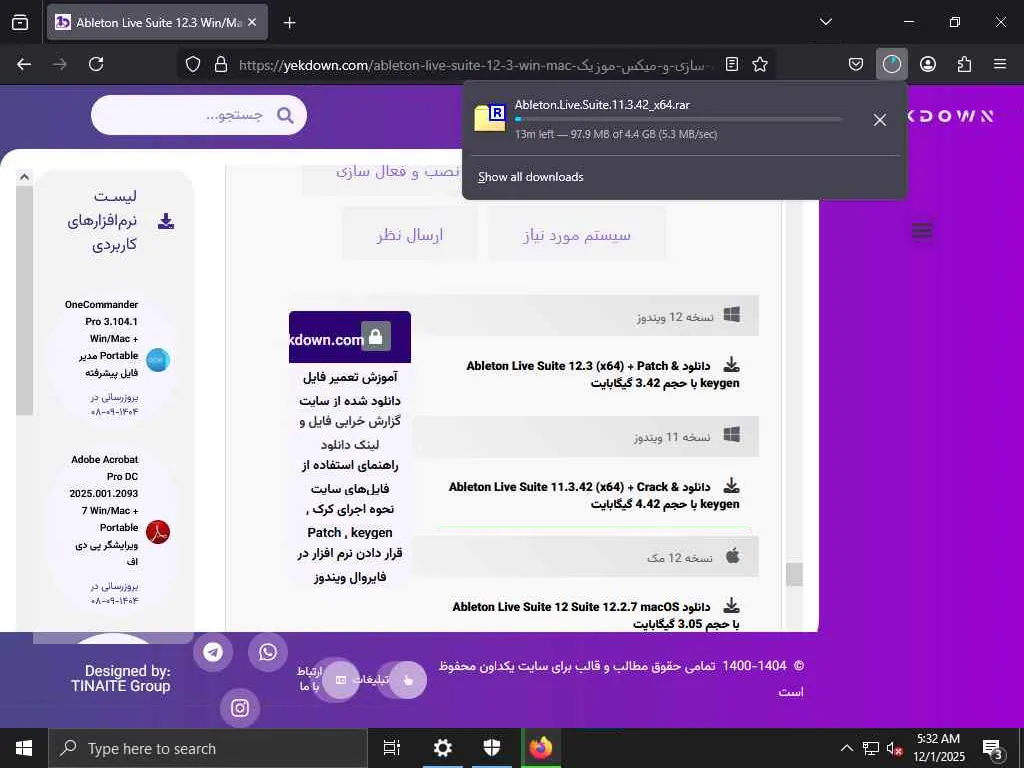Open the سیستم مورد نیاز tab
This screenshot has height=768, width=1024.
[x=577, y=234]
